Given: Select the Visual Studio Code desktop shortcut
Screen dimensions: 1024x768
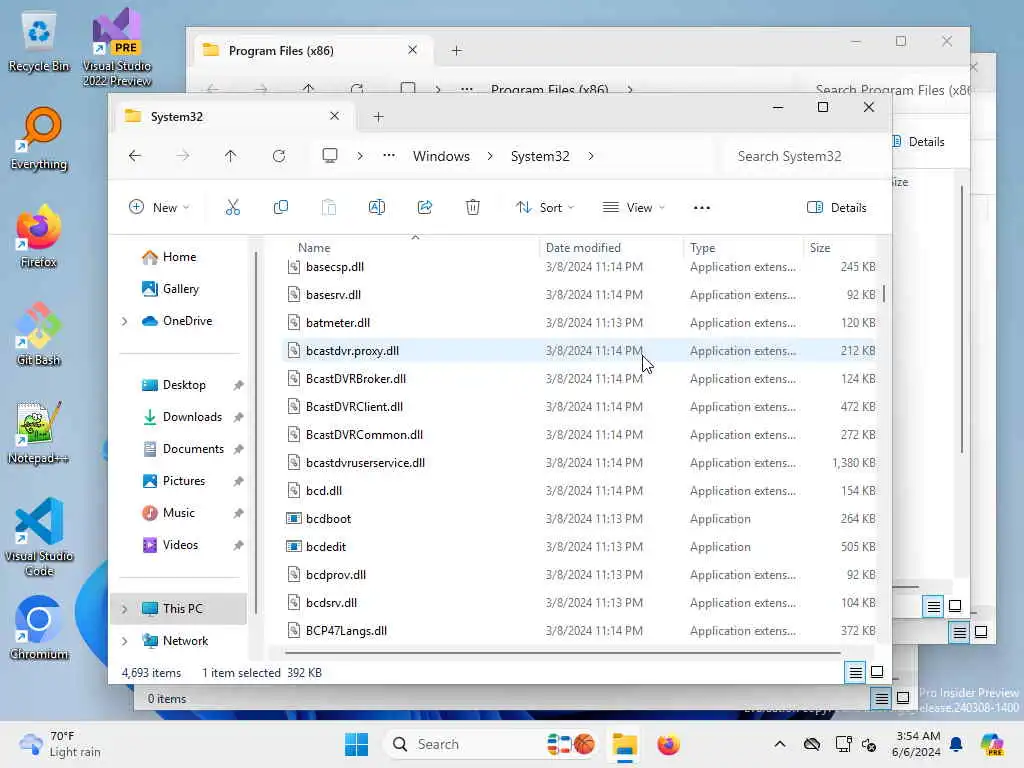Looking at the screenshot, I should (x=39, y=537).
